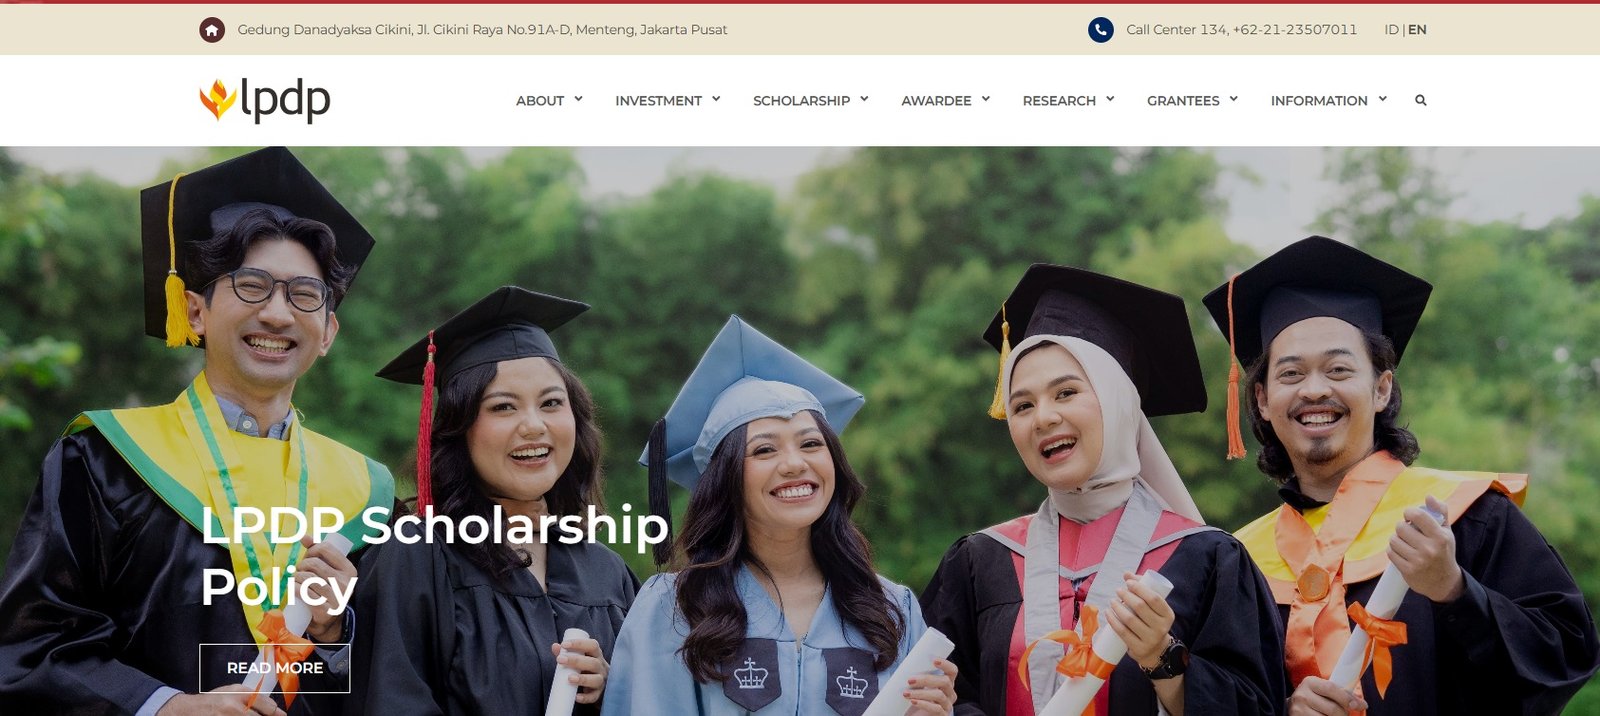Expand the Research chevron arrow
This screenshot has height=716, width=1600.
pos(1110,99)
